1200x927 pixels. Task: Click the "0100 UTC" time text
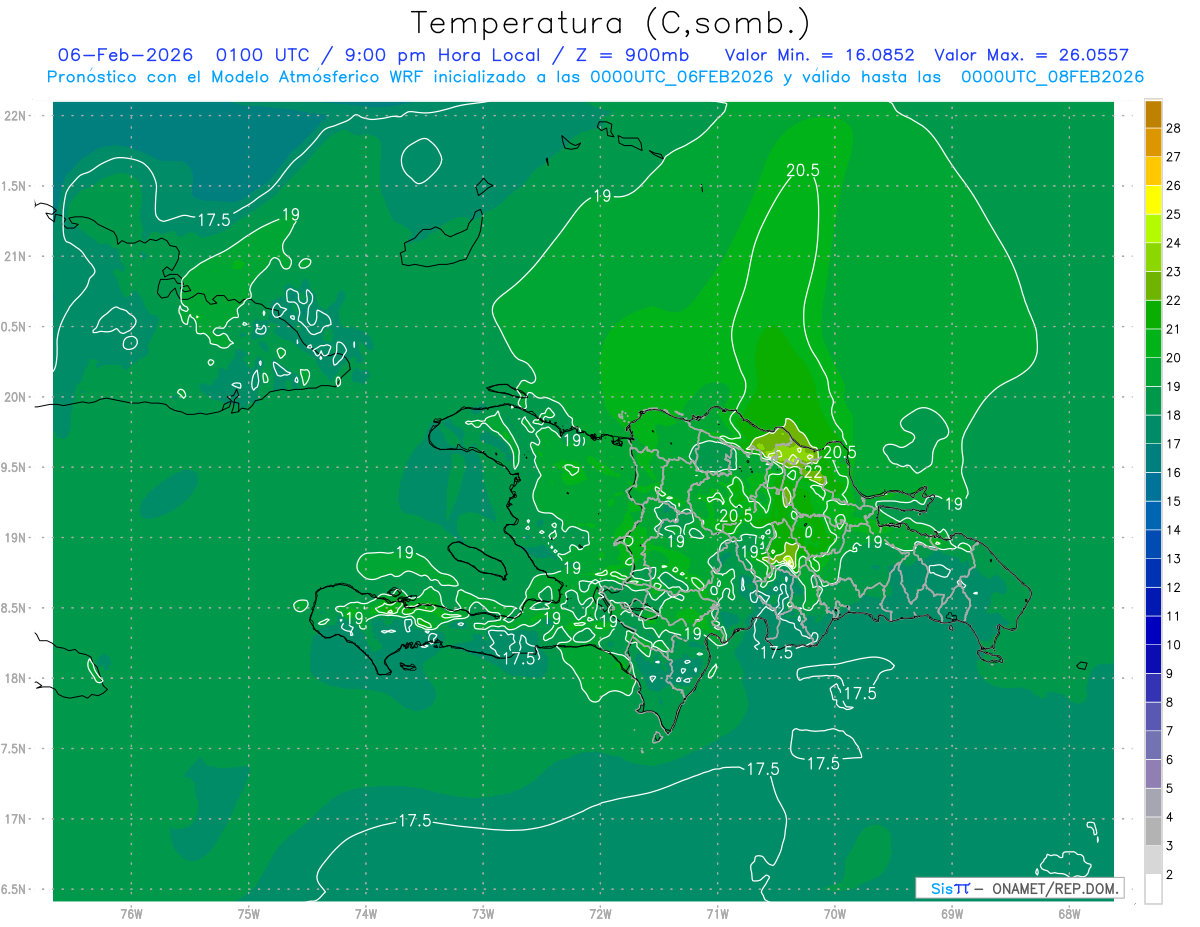[264, 55]
